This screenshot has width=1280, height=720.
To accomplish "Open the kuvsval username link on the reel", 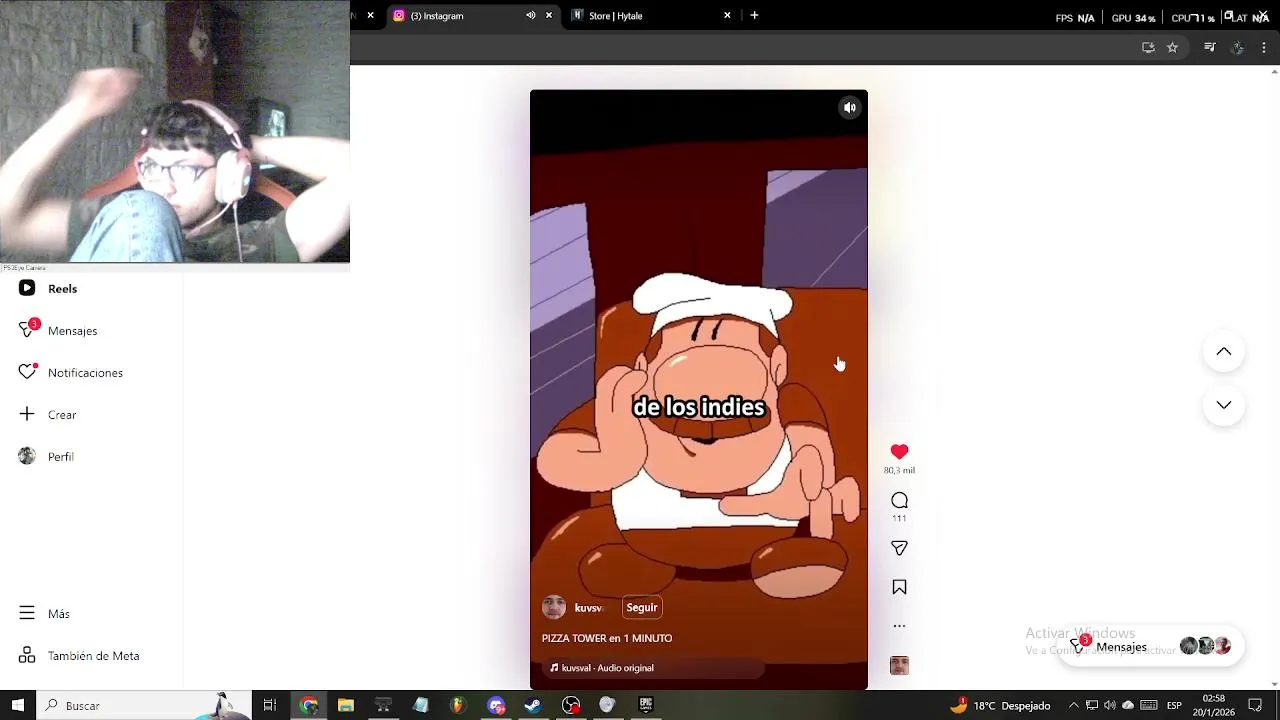I will point(589,608).
